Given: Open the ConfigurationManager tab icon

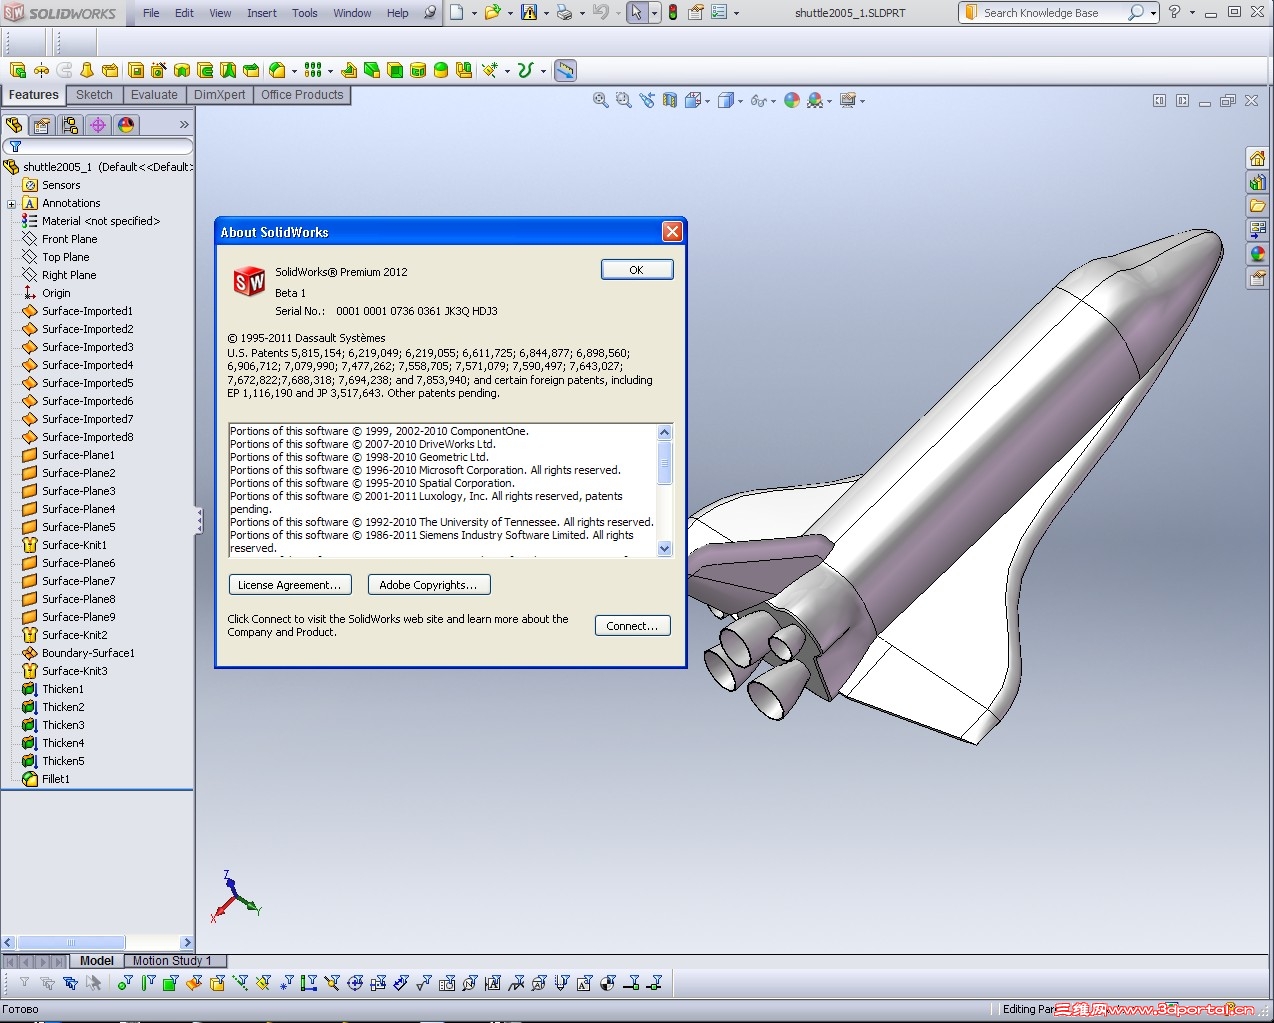Looking at the screenshot, I should 68,125.
